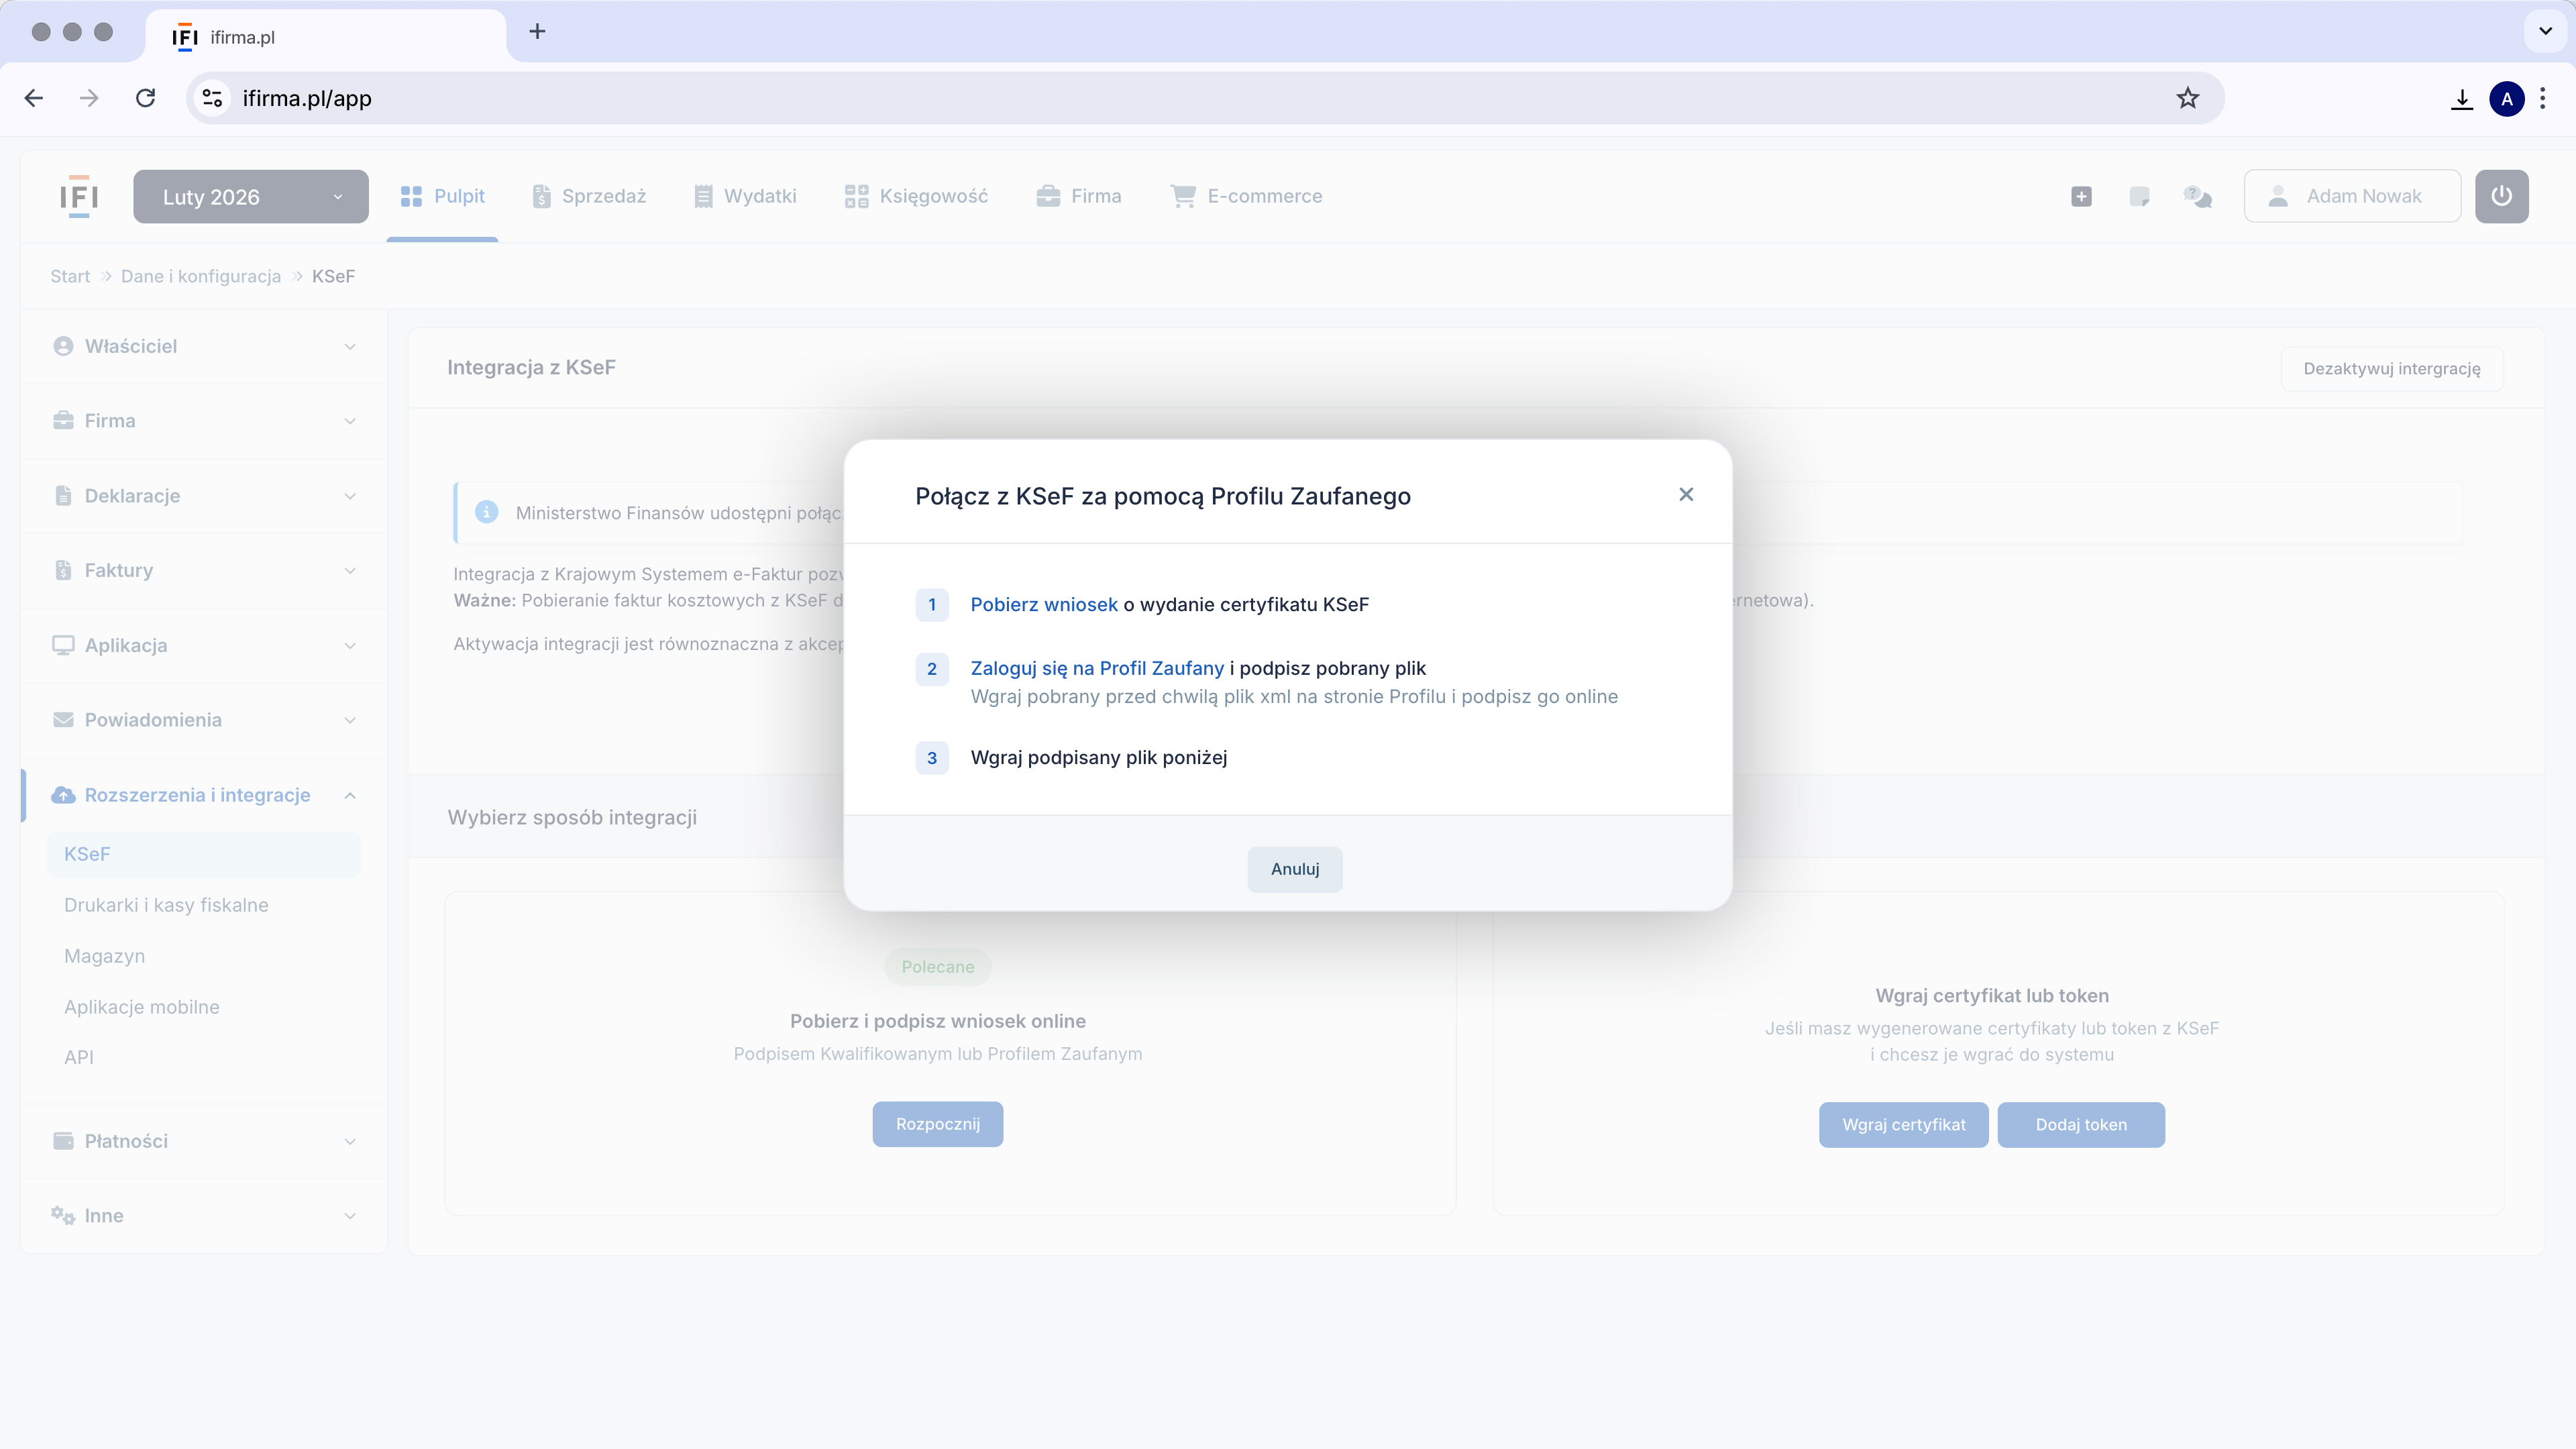The image size is (2576, 1449).
Task: Click the browser downloads icon
Action: tap(2462, 99)
